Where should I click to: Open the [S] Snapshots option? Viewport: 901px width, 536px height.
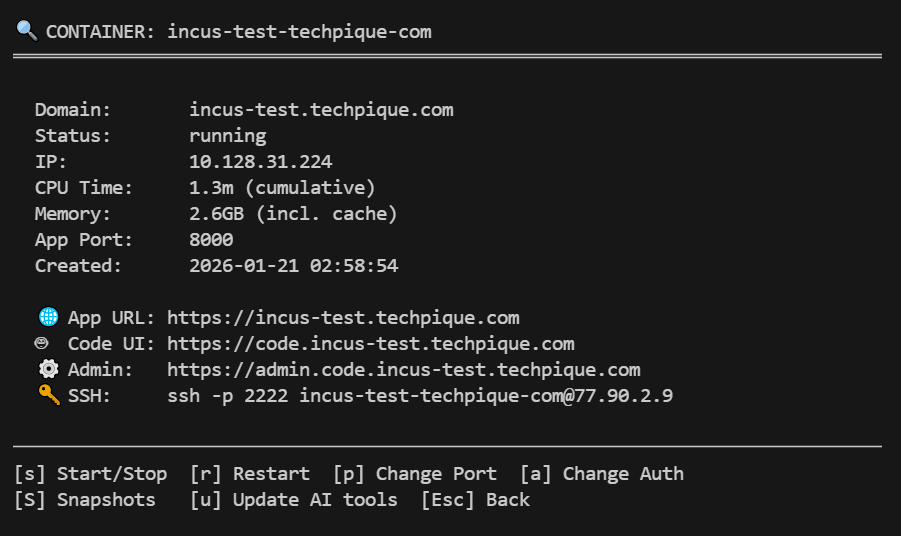click(x=84, y=500)
